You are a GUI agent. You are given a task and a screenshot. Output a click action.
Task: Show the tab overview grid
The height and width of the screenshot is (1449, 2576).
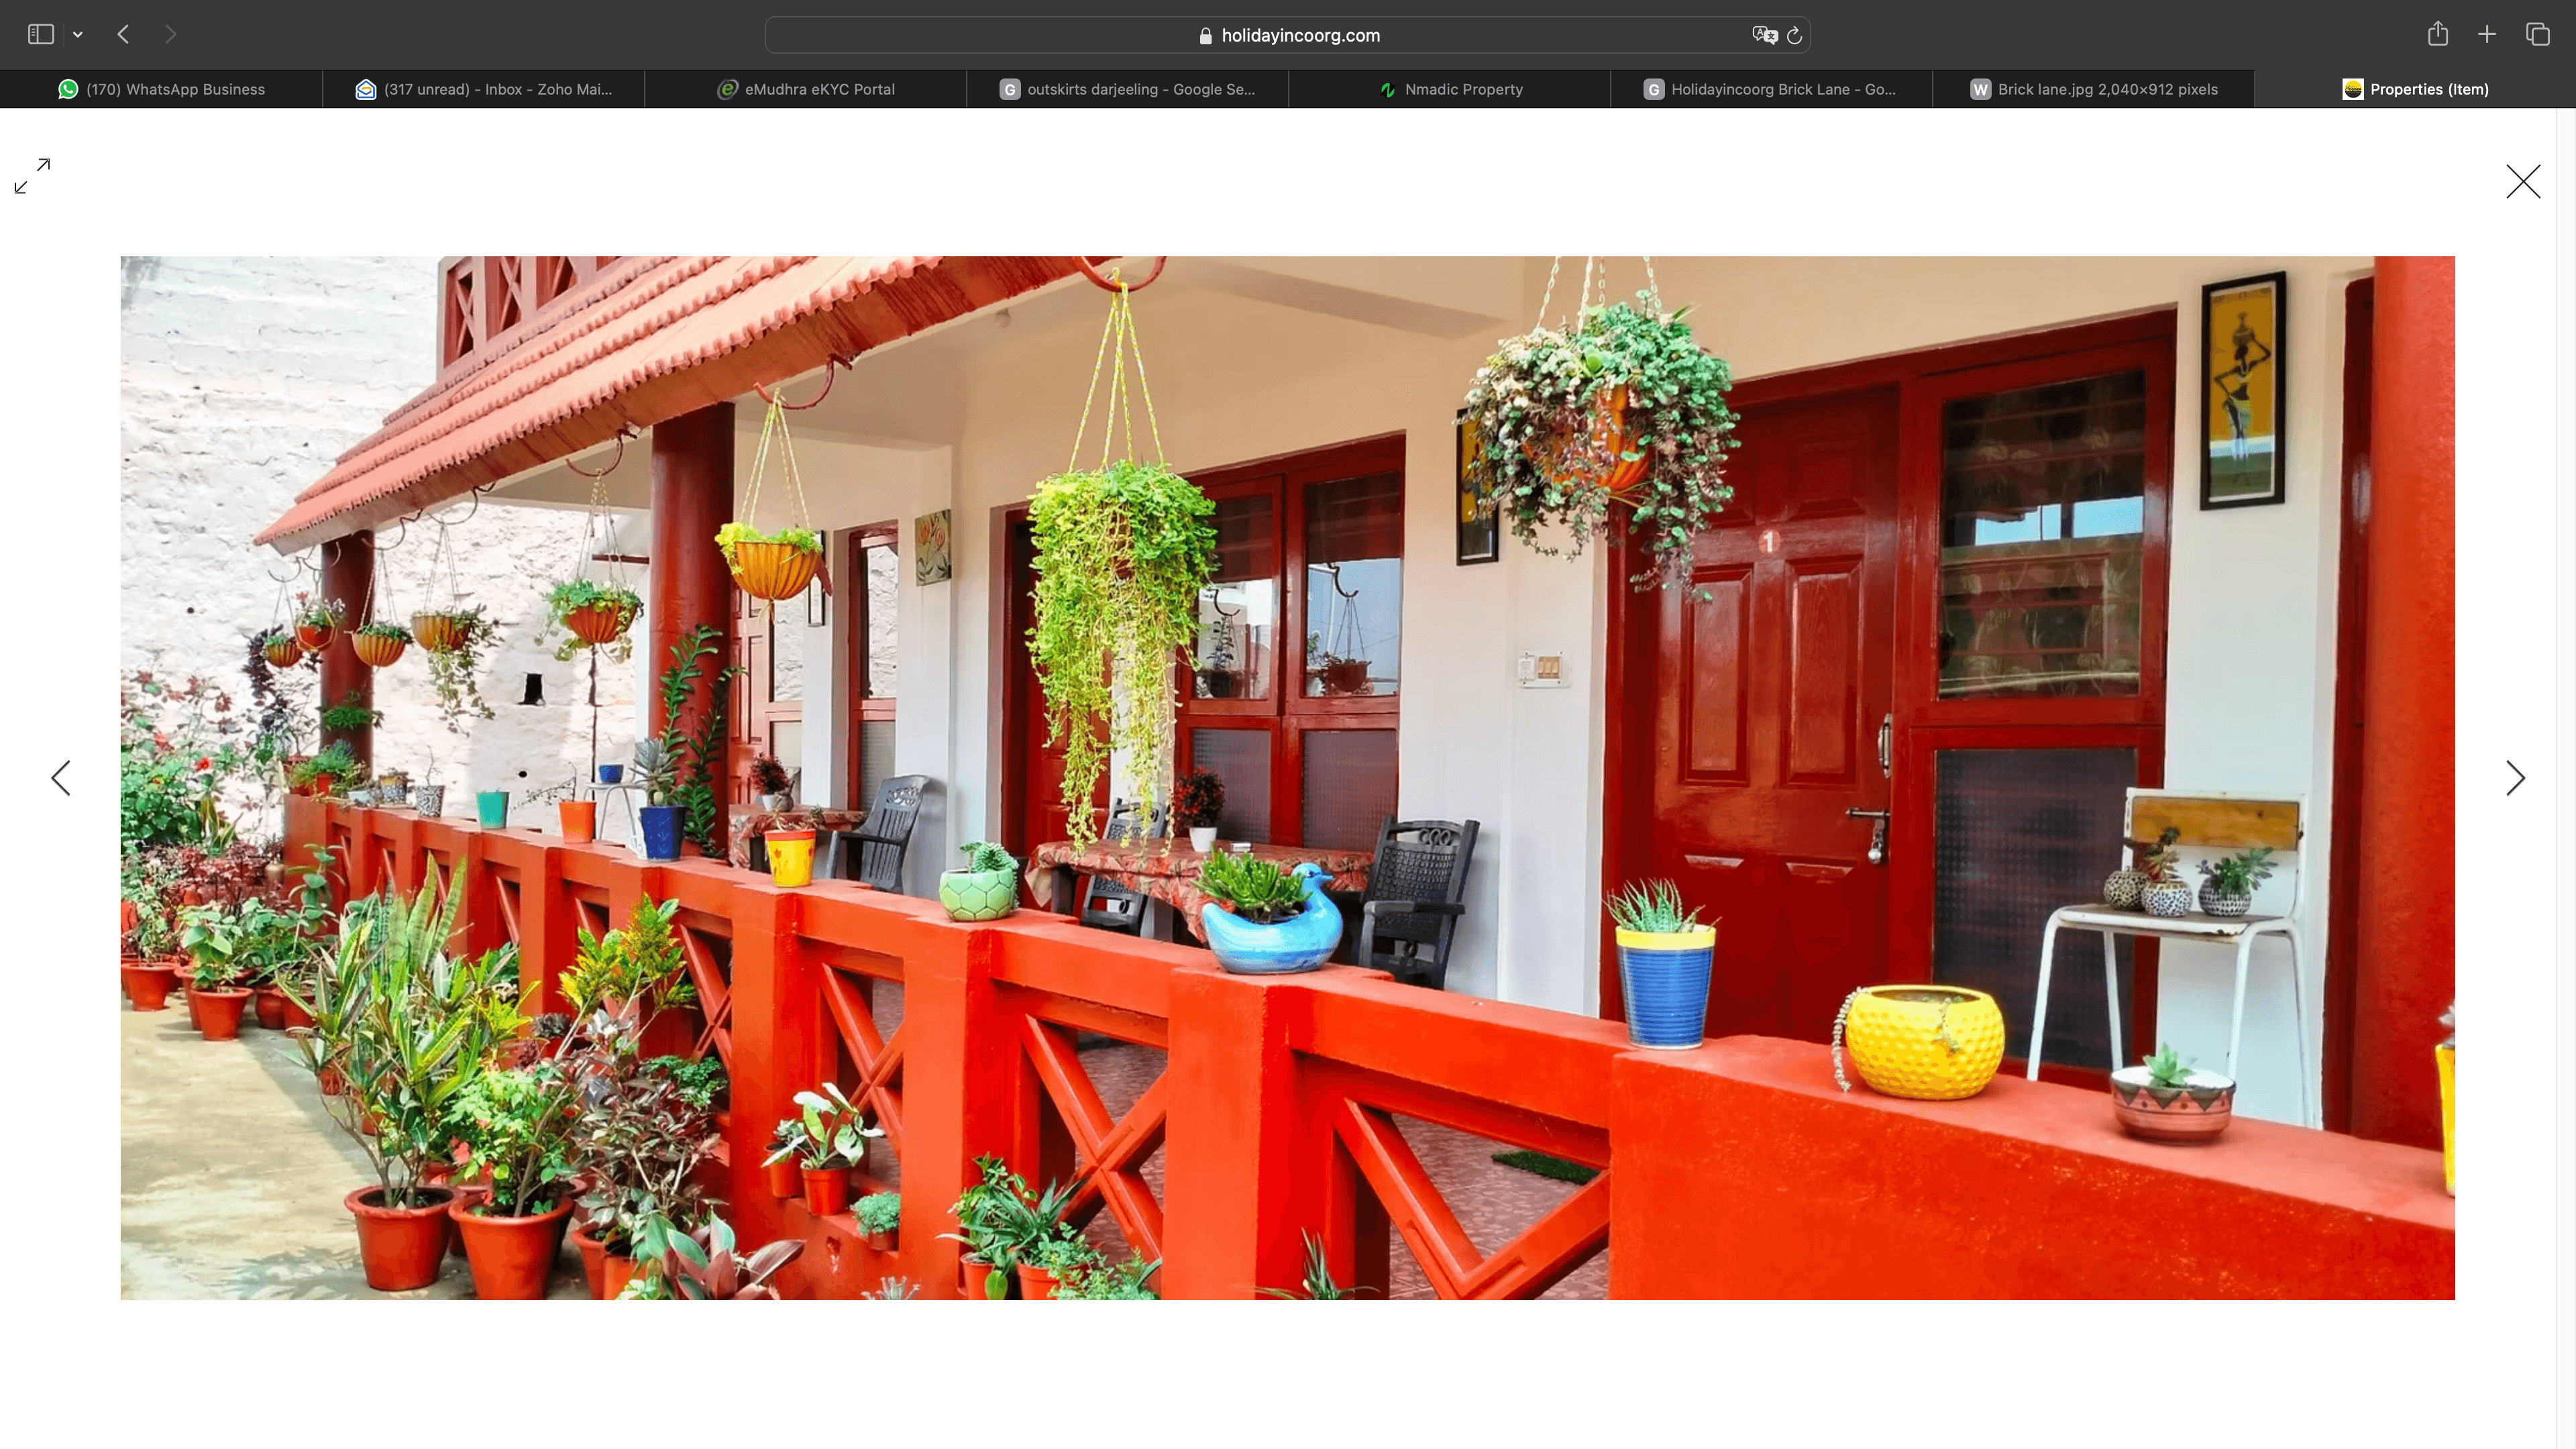[x=2537, y=35]
